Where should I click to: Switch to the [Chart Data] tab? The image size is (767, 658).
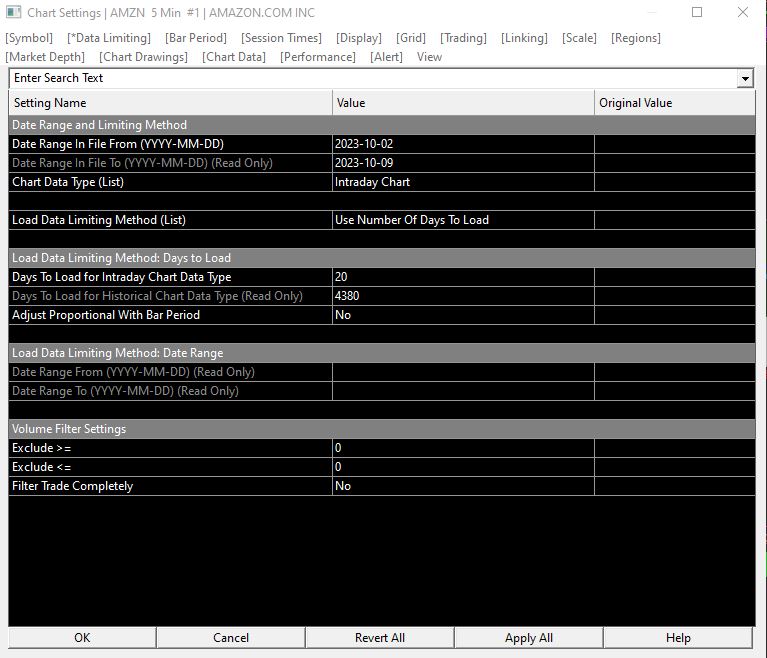tap(234, 57)
